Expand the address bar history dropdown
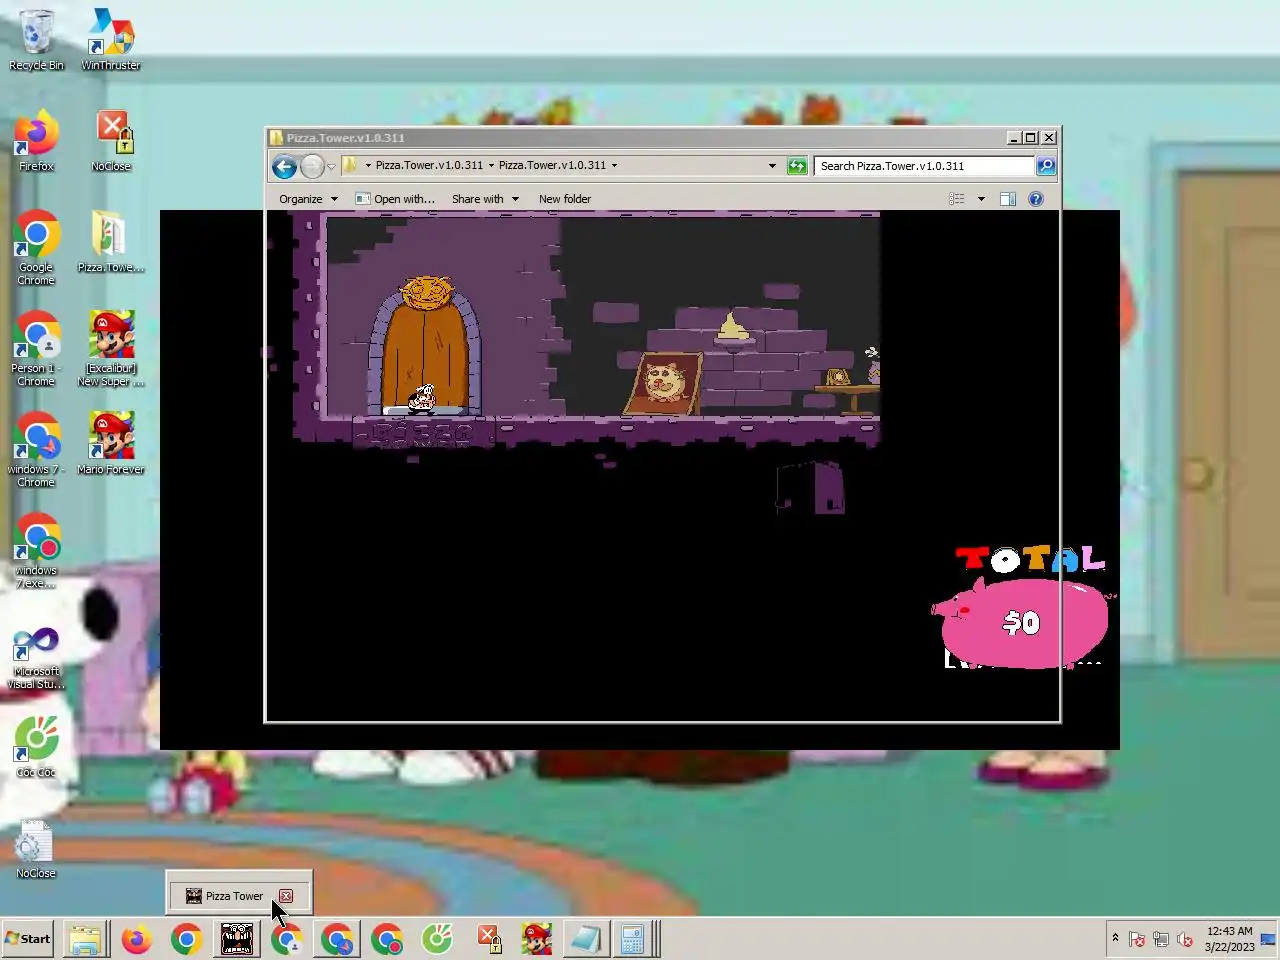Image resolution: width=1280 pixels, height=960 pixels. click(x=772, y=166)
